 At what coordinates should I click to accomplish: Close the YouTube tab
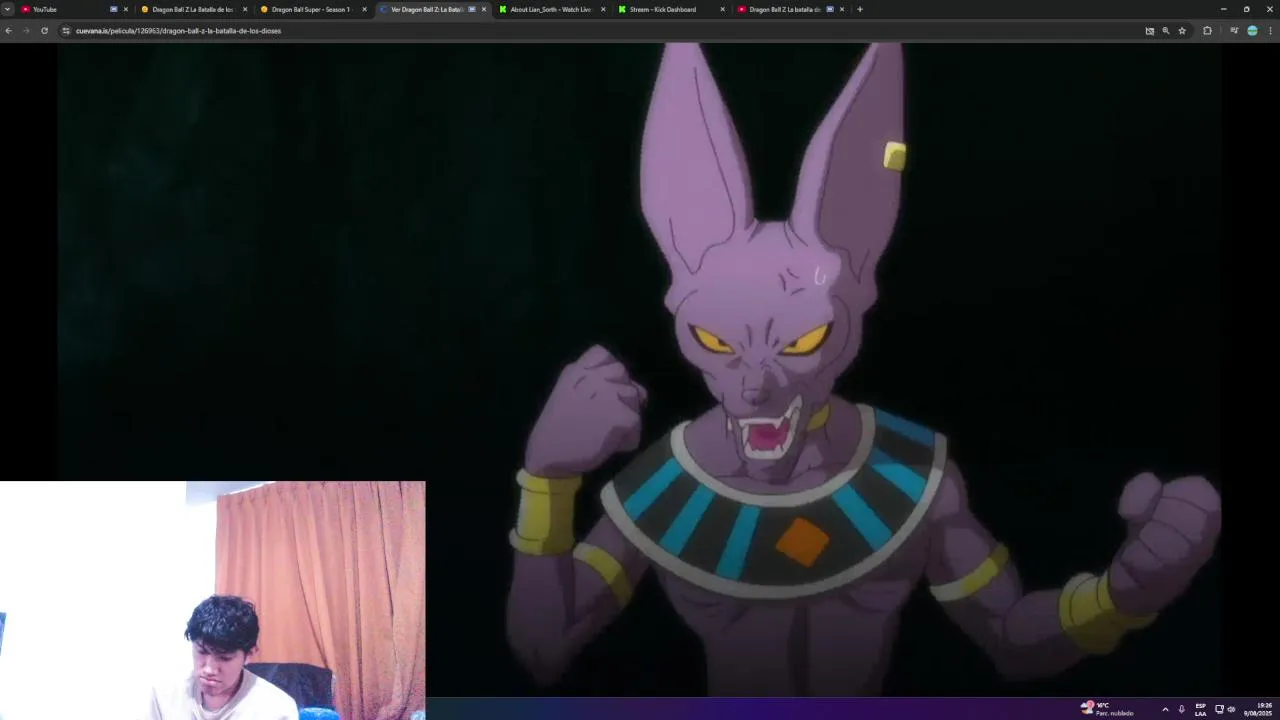tap(126, 9)
